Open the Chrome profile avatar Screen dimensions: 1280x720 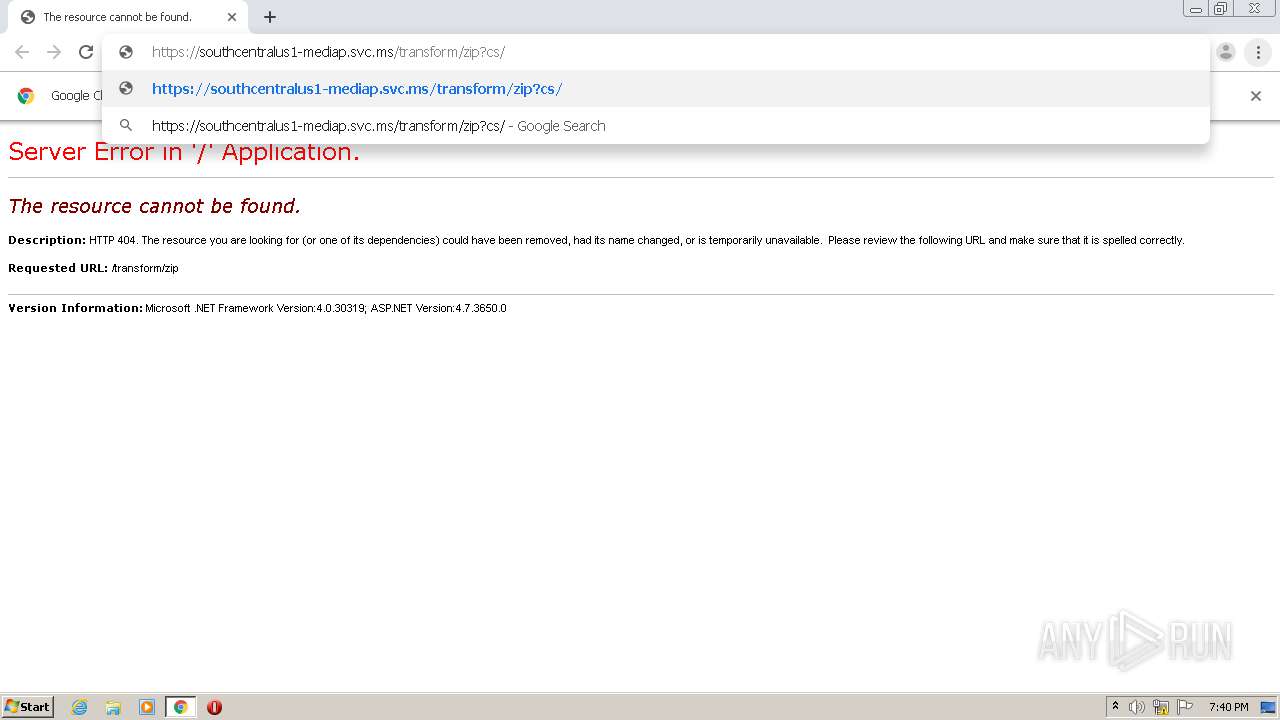(x=1226, y=52)
